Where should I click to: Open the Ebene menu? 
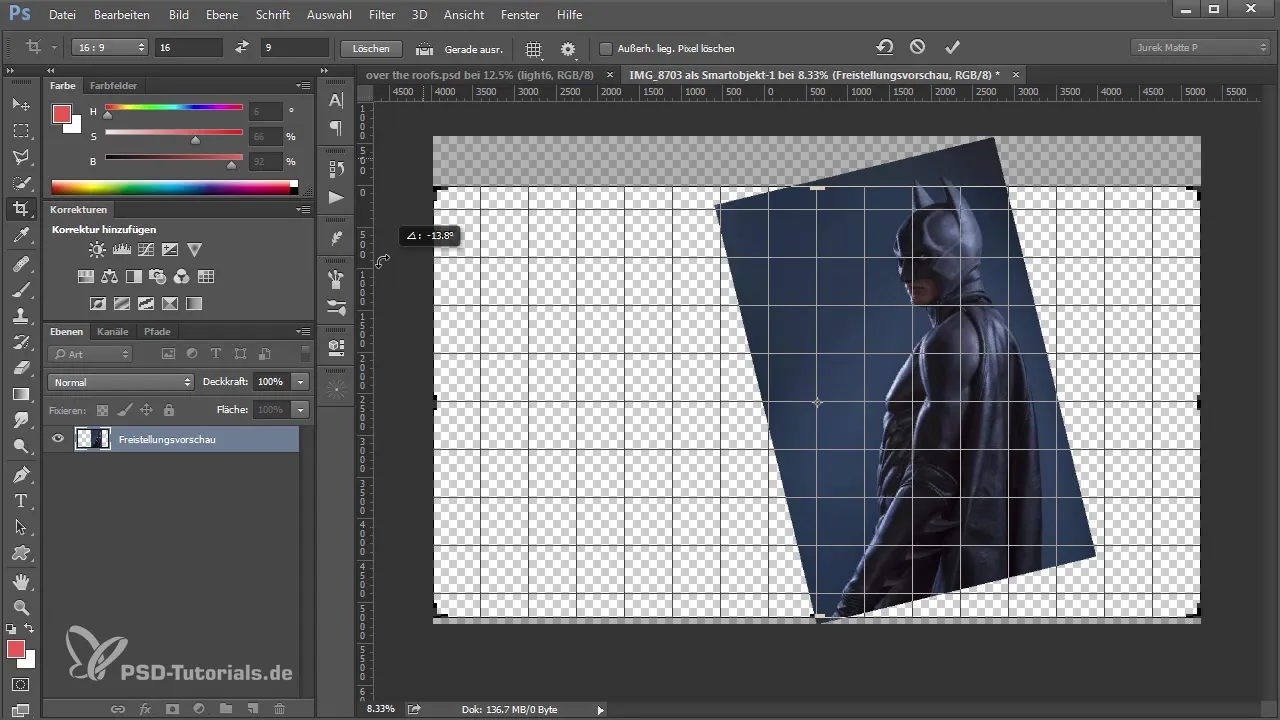pyautogui.click(x=221, y=15)
